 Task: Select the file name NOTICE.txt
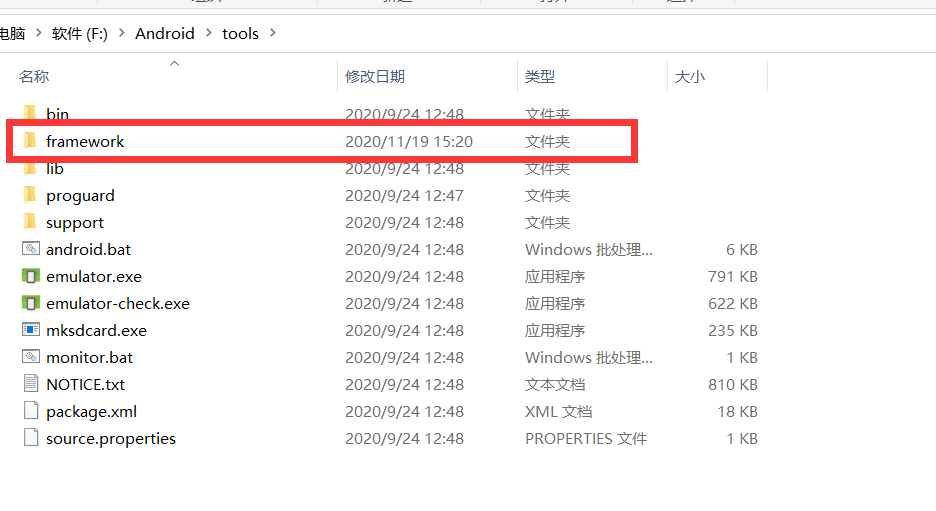pos(85,384)
